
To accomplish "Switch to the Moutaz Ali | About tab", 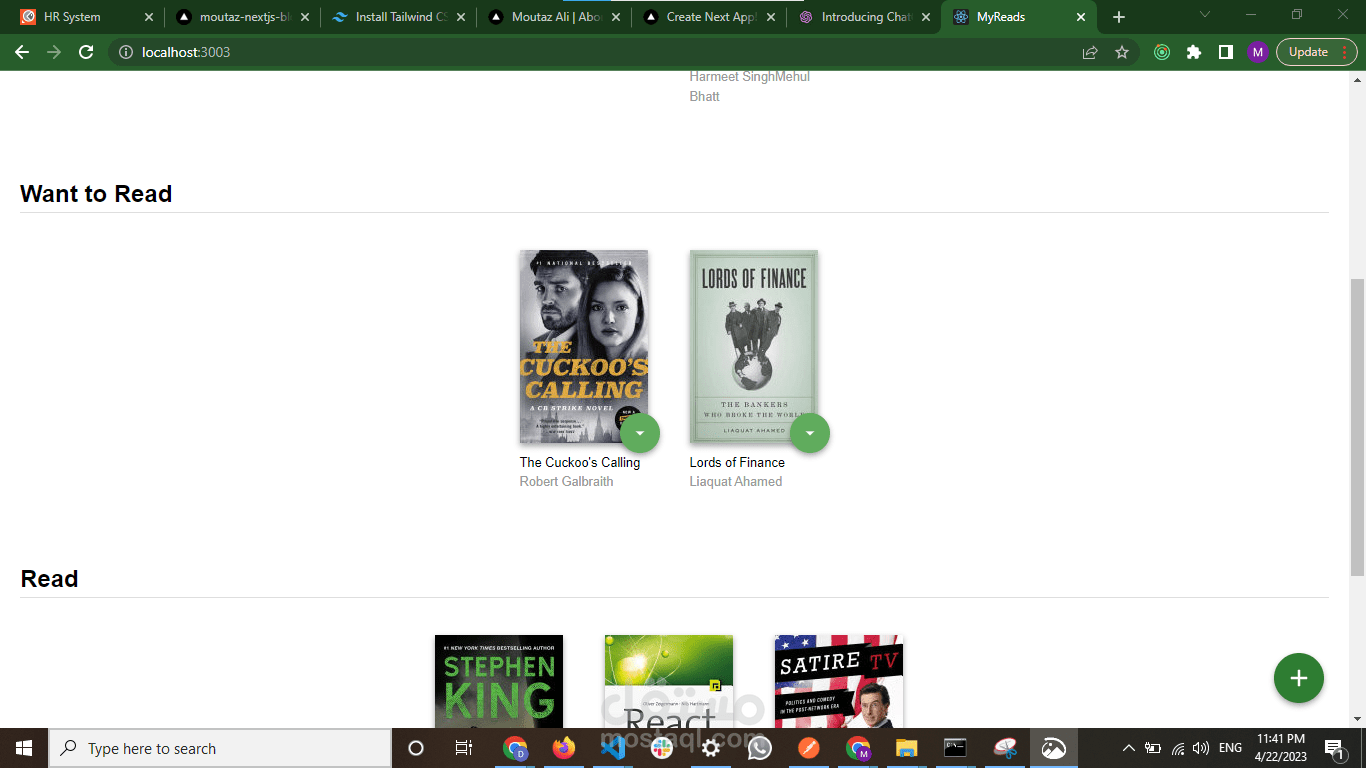I will [556, 17].
